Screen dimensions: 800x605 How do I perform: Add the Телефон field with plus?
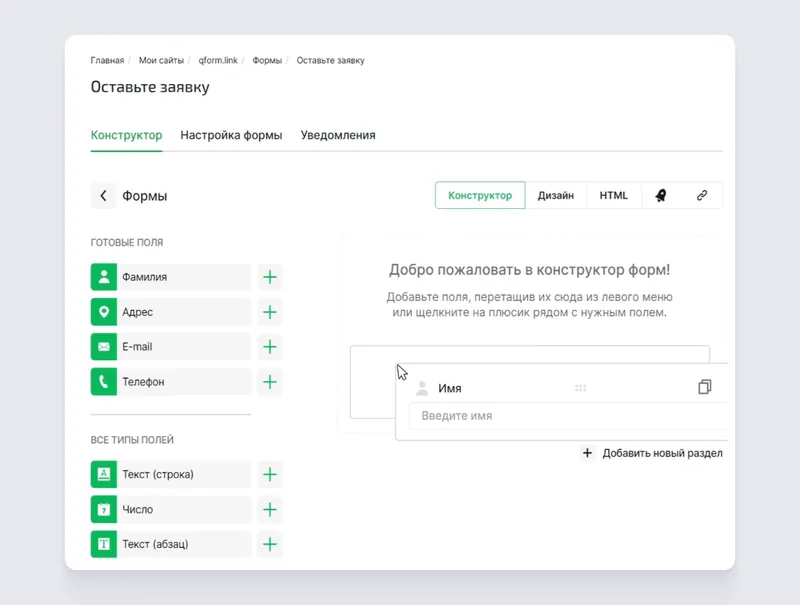pyautogui.click(x=270, y=382)
